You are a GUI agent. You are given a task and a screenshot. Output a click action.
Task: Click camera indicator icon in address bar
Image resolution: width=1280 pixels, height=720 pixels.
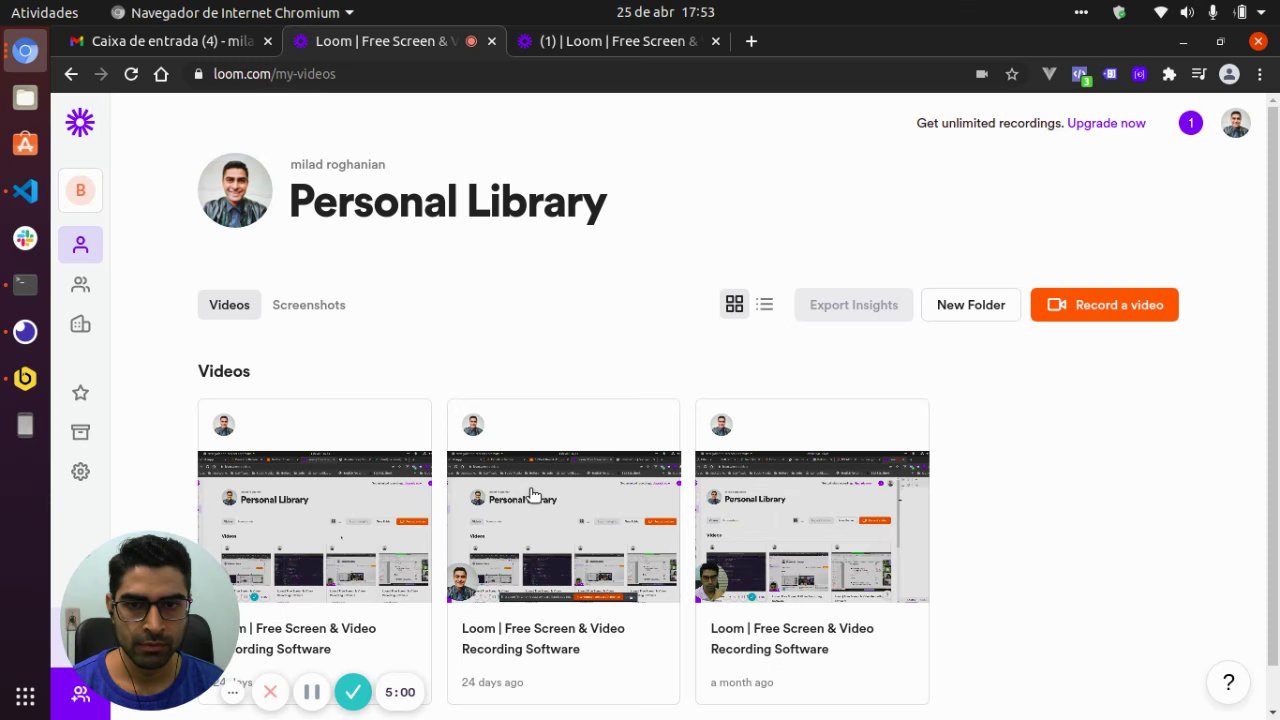point(982,74)
